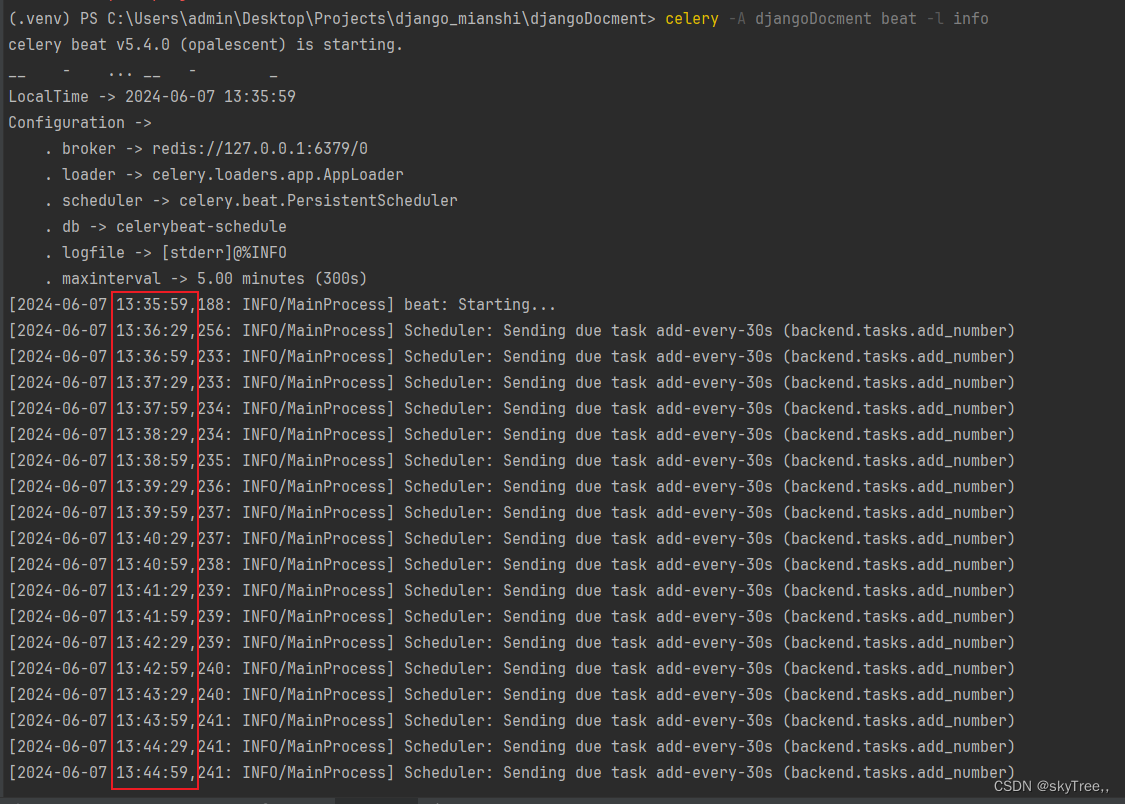
Task: Click the 'db -> celerybeat-schedule' line
Action: (x=166, y=227)
